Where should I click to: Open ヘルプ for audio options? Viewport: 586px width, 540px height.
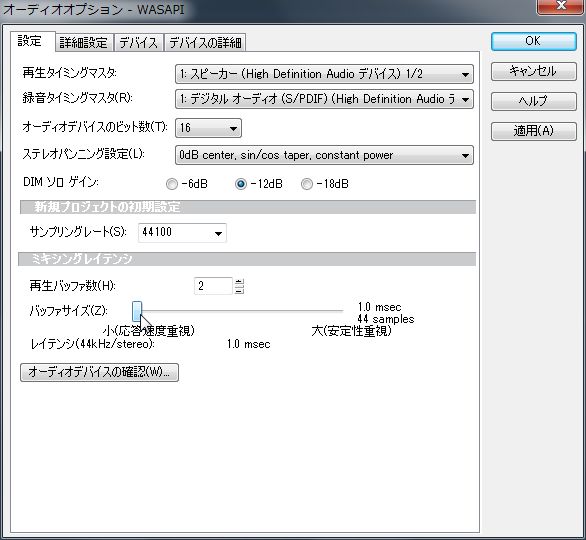pos(533,101)
